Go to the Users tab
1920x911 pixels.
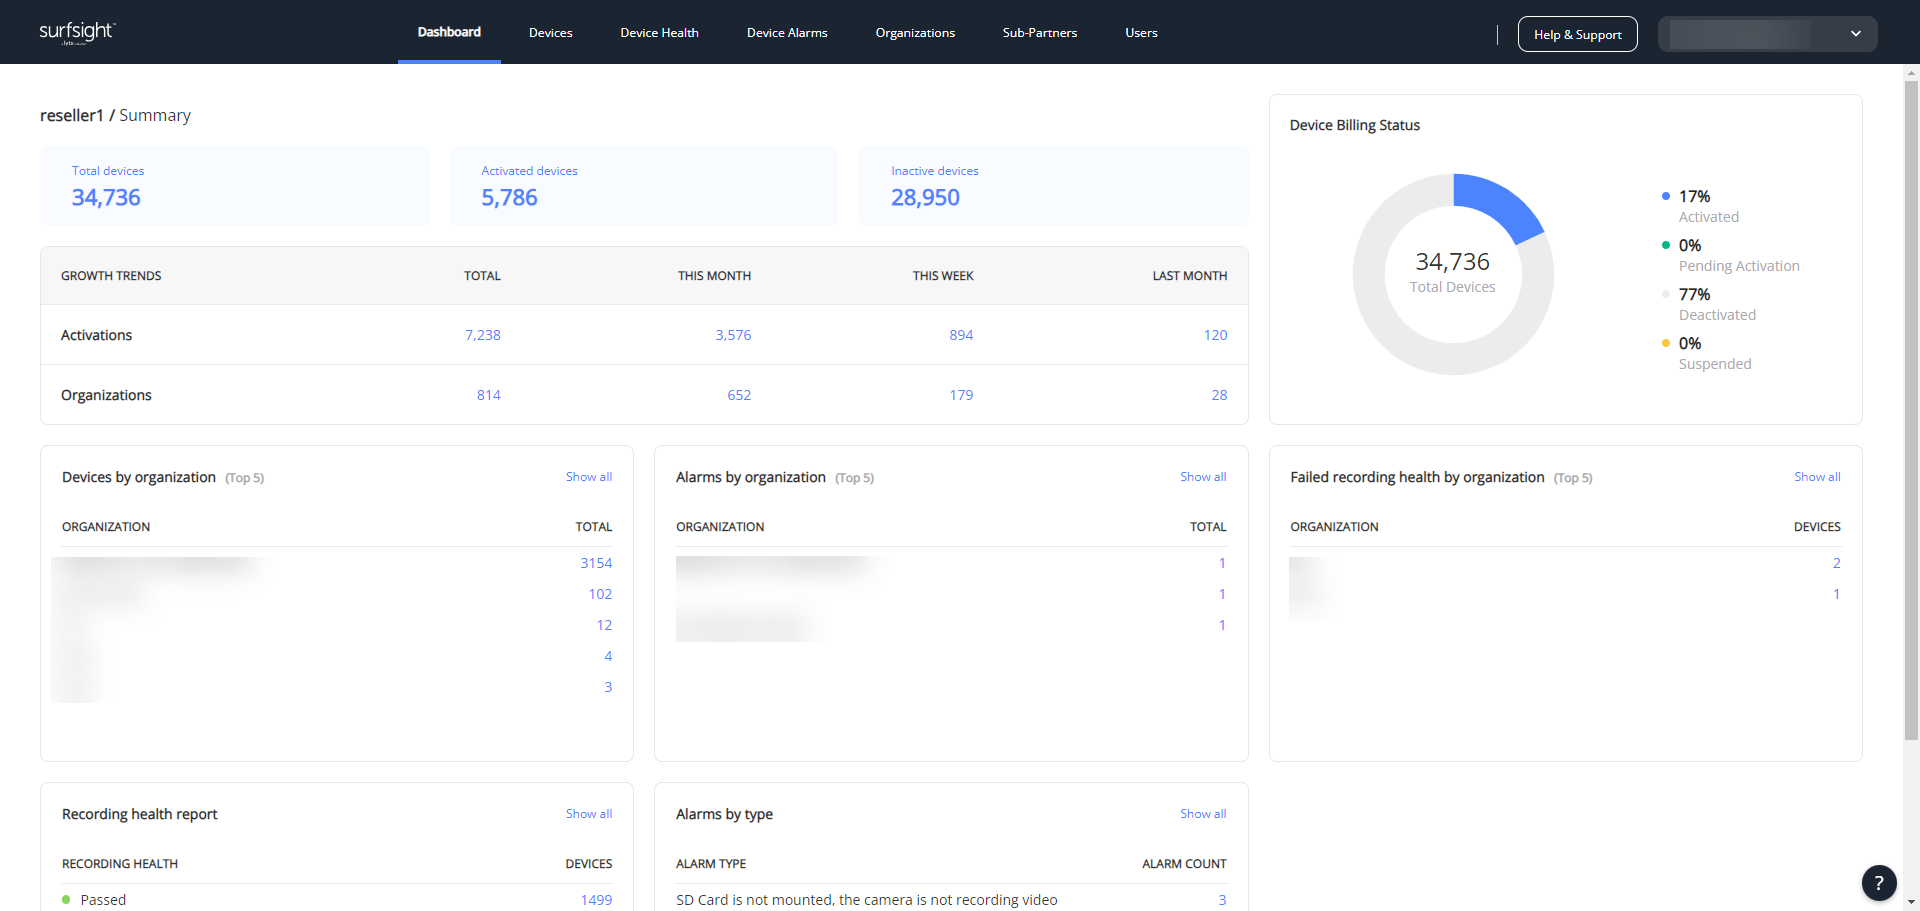(x=1141, y=33)
